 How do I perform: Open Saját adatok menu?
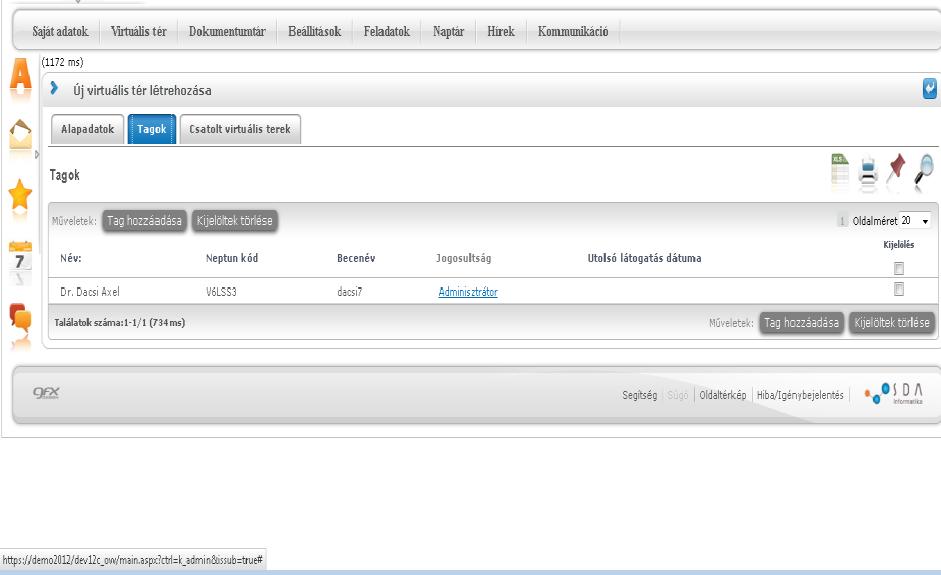click(60, 31)
